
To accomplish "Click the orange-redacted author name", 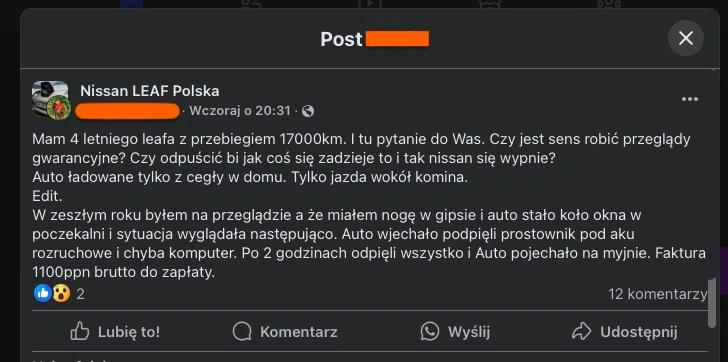I will point(127,111).
